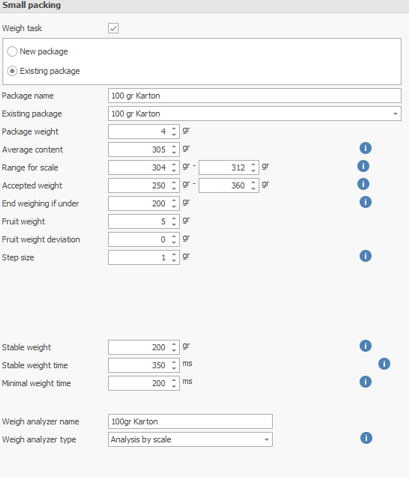Select the Existing package radio button
This screenshot has height=478, width=409.
click(12, 71)
